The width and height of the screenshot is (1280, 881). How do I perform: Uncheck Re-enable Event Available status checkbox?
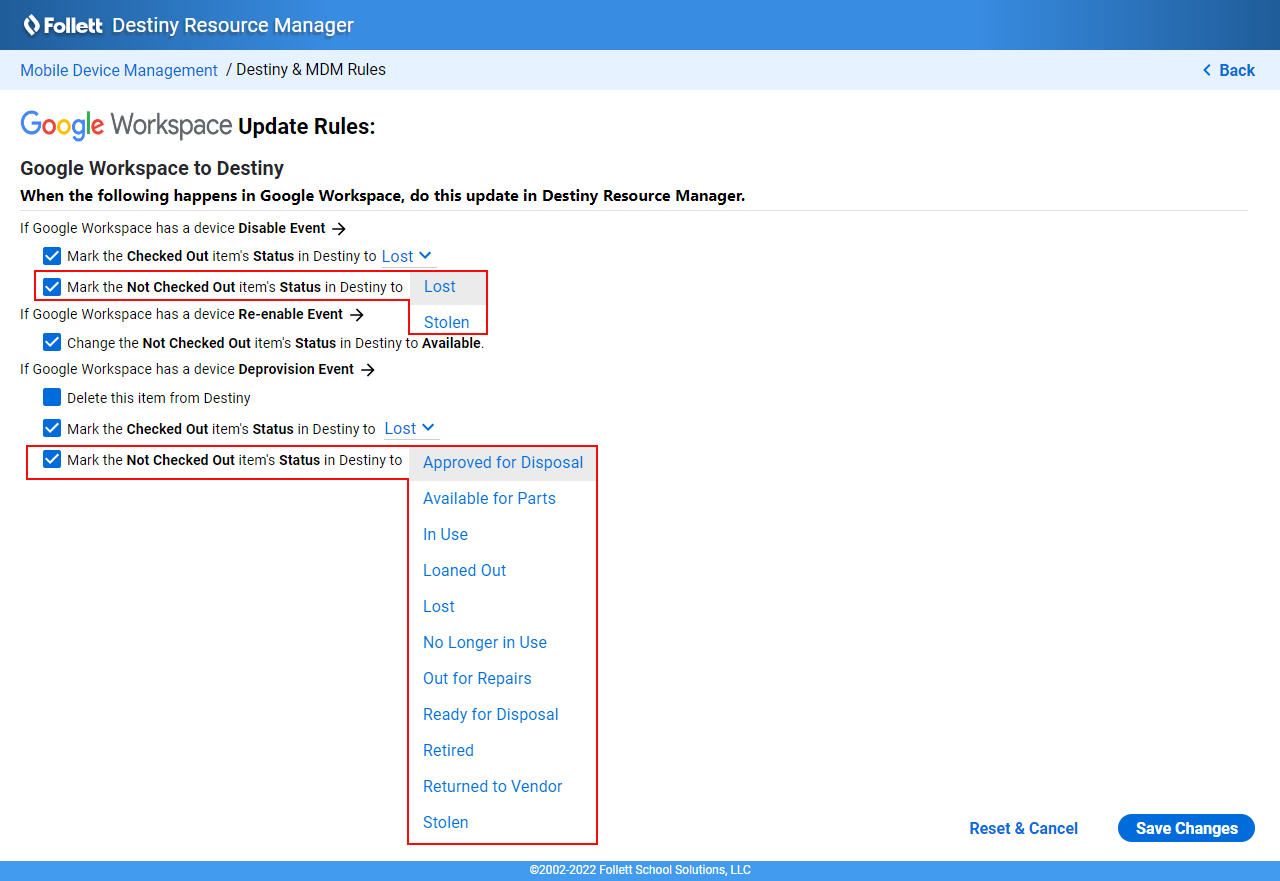[x=52, y=342]
